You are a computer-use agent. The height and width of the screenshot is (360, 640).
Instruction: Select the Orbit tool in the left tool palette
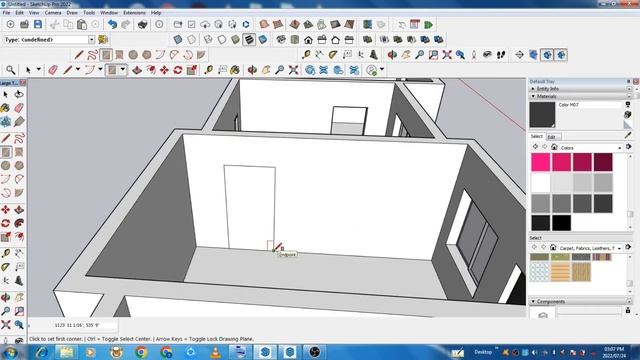click(x=6, y=298)
